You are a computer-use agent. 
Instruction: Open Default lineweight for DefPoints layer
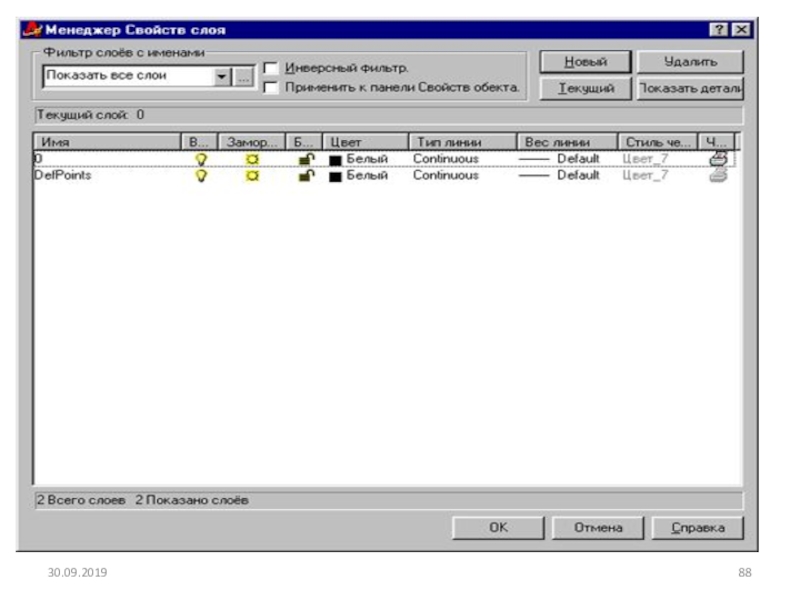tap(577, 175)
